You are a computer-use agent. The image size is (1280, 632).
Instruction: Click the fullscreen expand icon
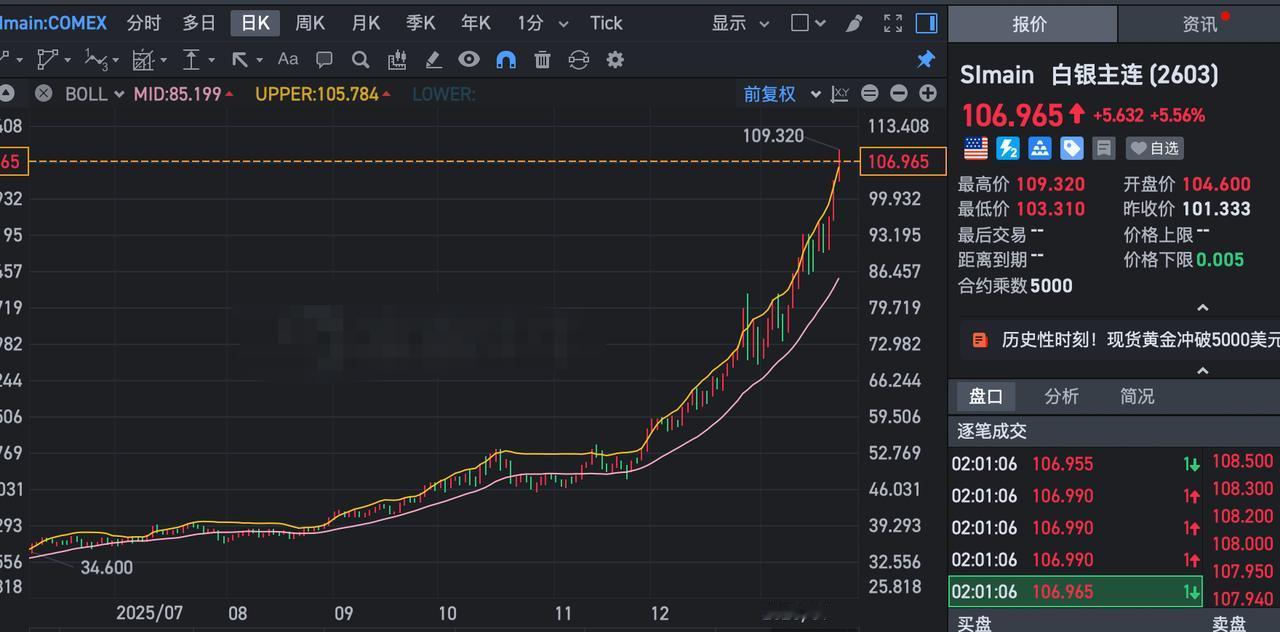(x=892, y=23)
